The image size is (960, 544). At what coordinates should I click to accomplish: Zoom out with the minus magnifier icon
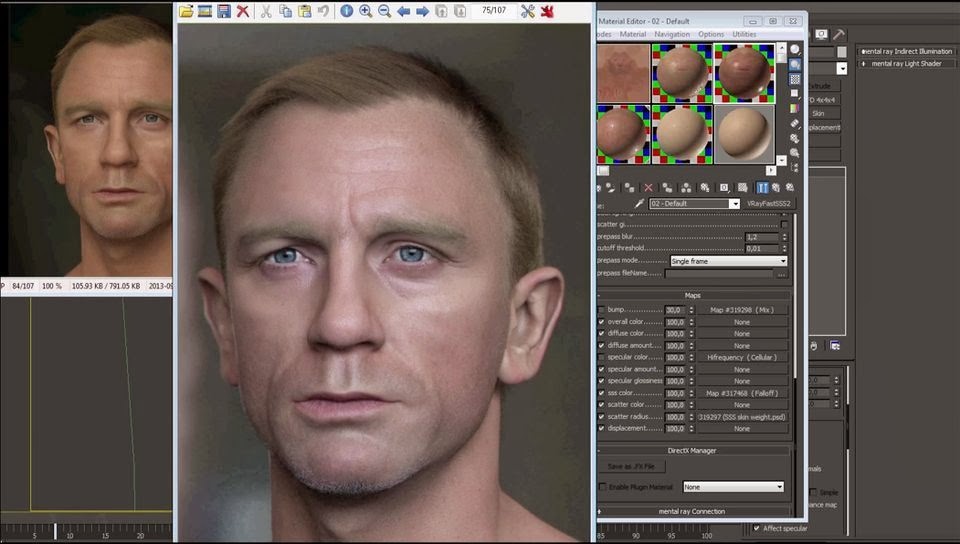tap(384, 11)
